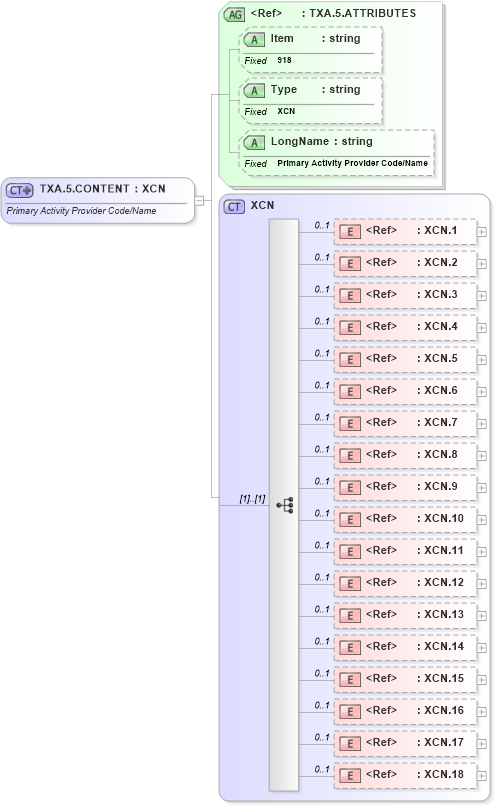The width and height of the screenshot is (494, 805).
Task: Expand the XCN.13 element node
Action: point(481,616)
